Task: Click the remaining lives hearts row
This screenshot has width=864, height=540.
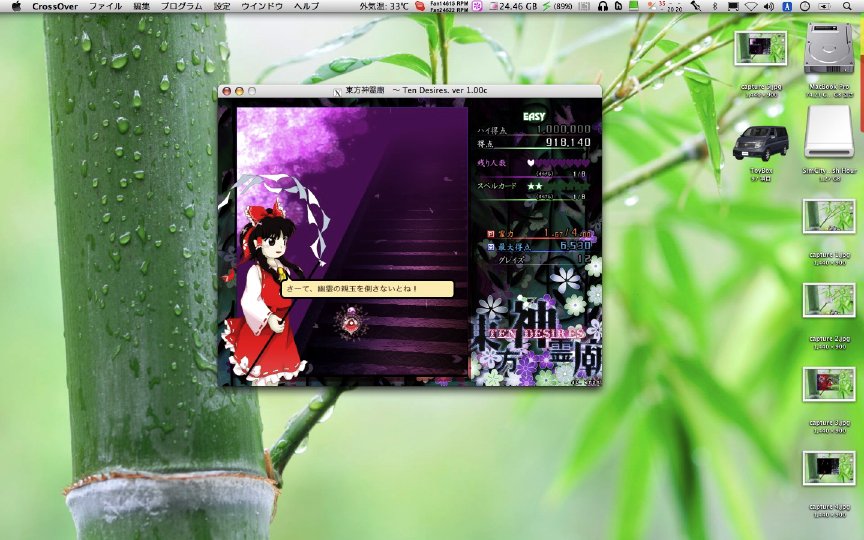Action: coord(558,163)
